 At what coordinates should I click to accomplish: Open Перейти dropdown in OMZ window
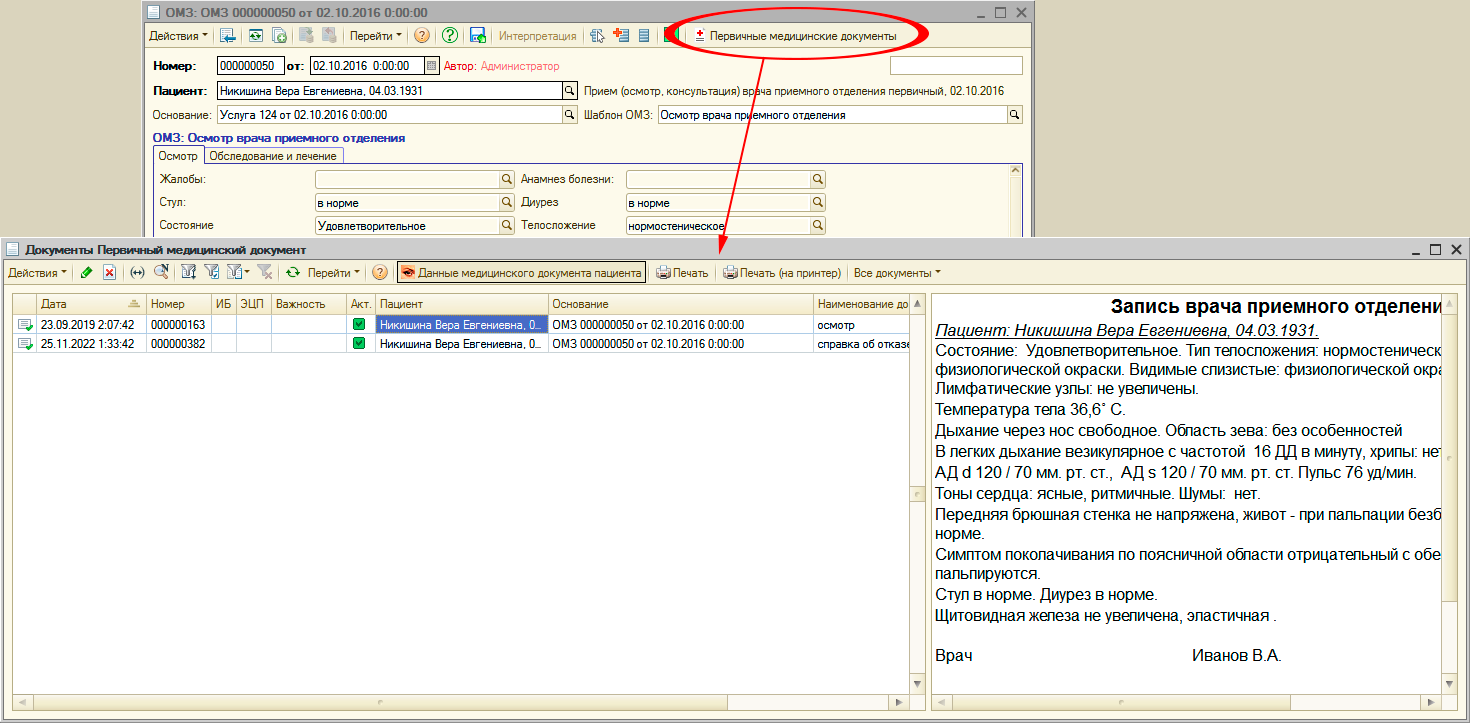[376, 35]
